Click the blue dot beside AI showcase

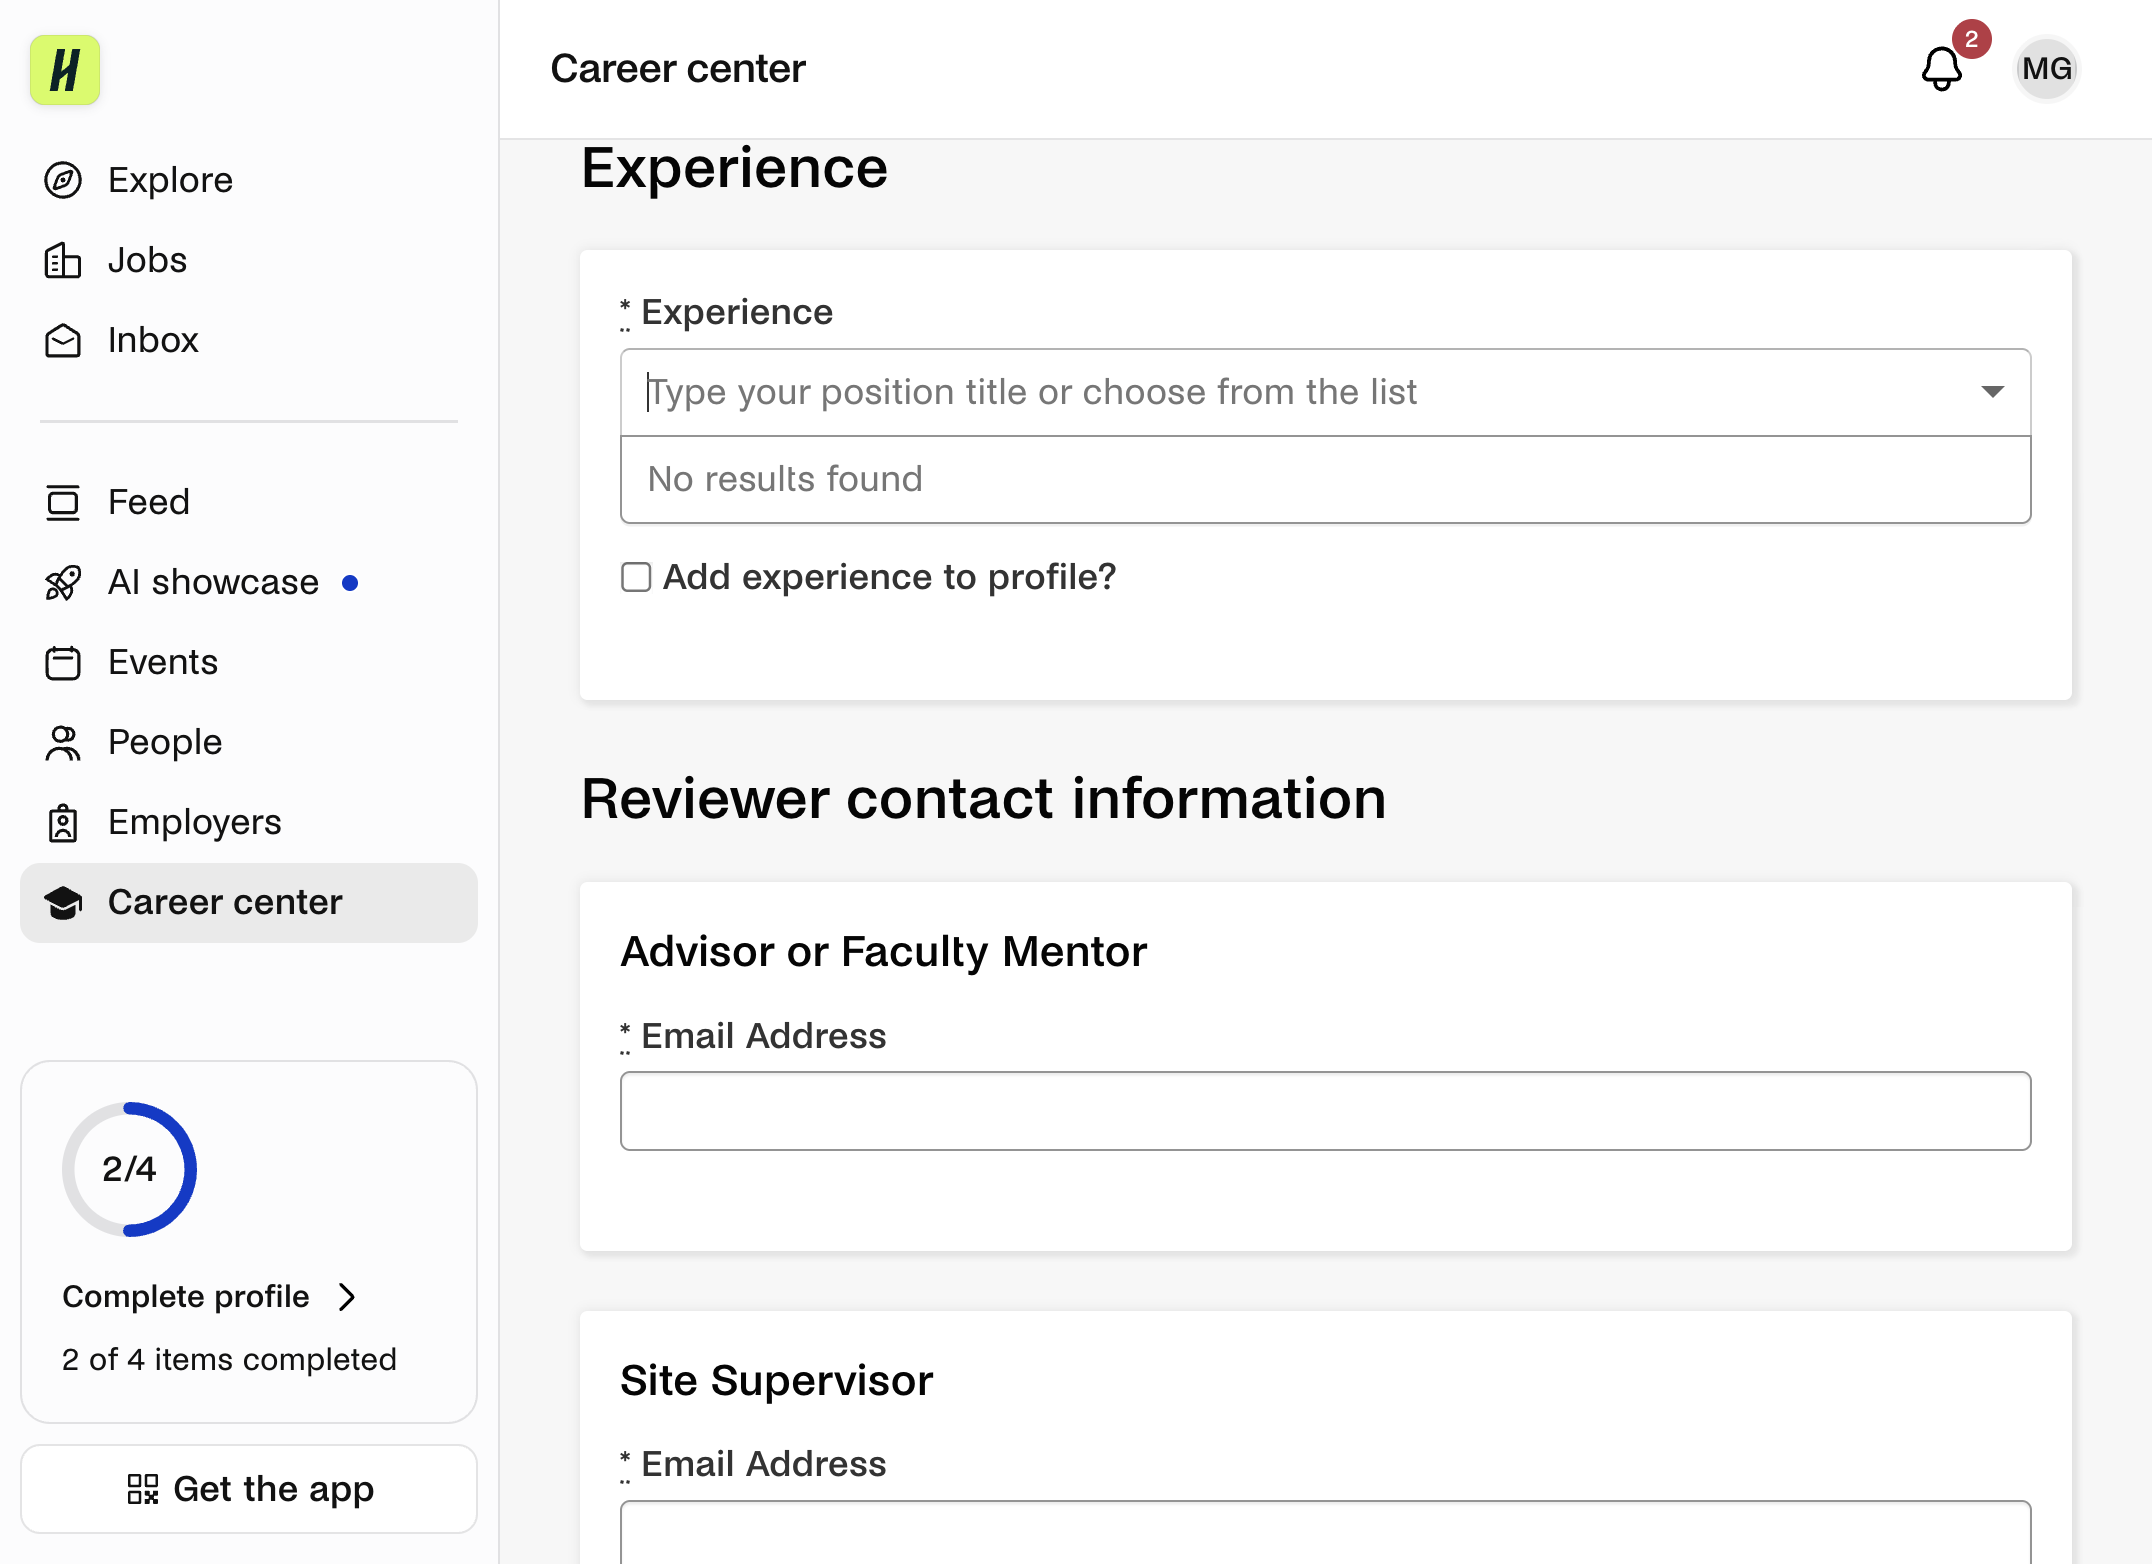pos(350,583)
